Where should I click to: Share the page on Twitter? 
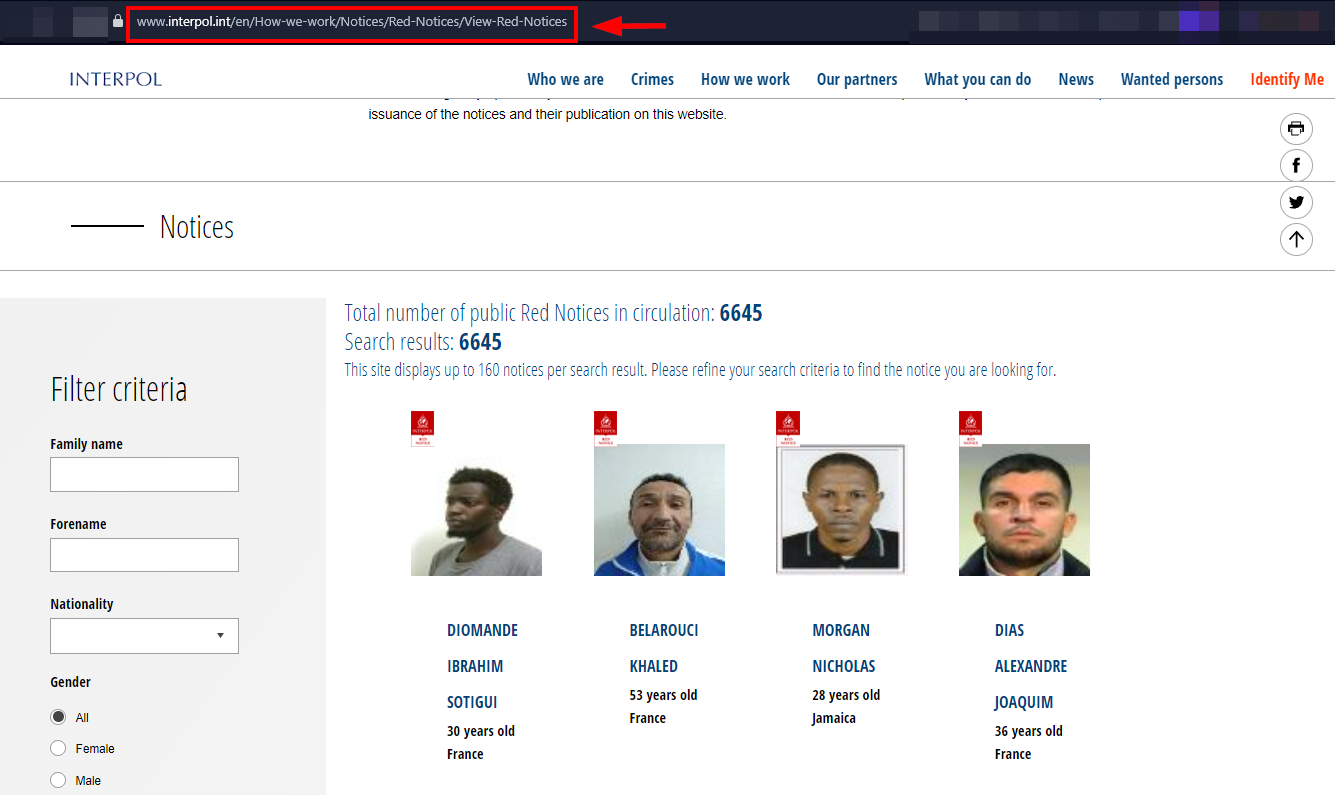1296,202
